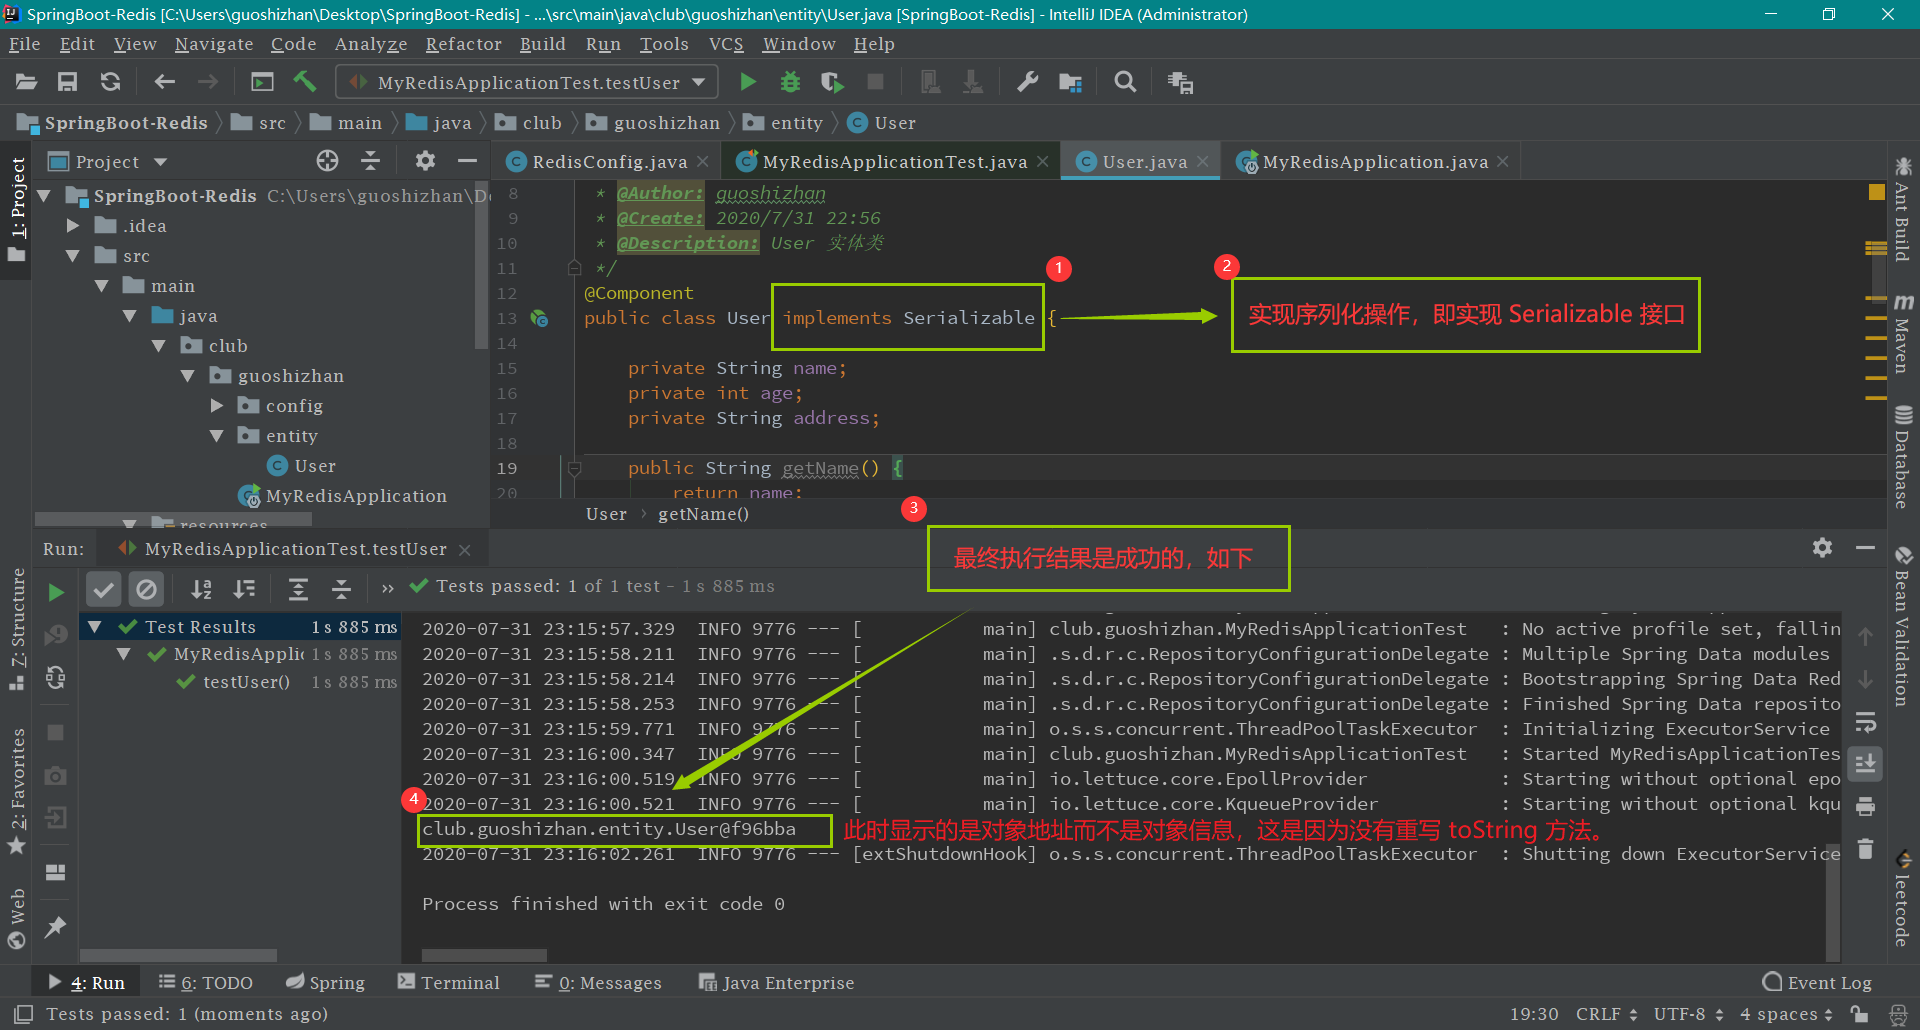Switch to the RedisConfig.java tab

(609, 162)
